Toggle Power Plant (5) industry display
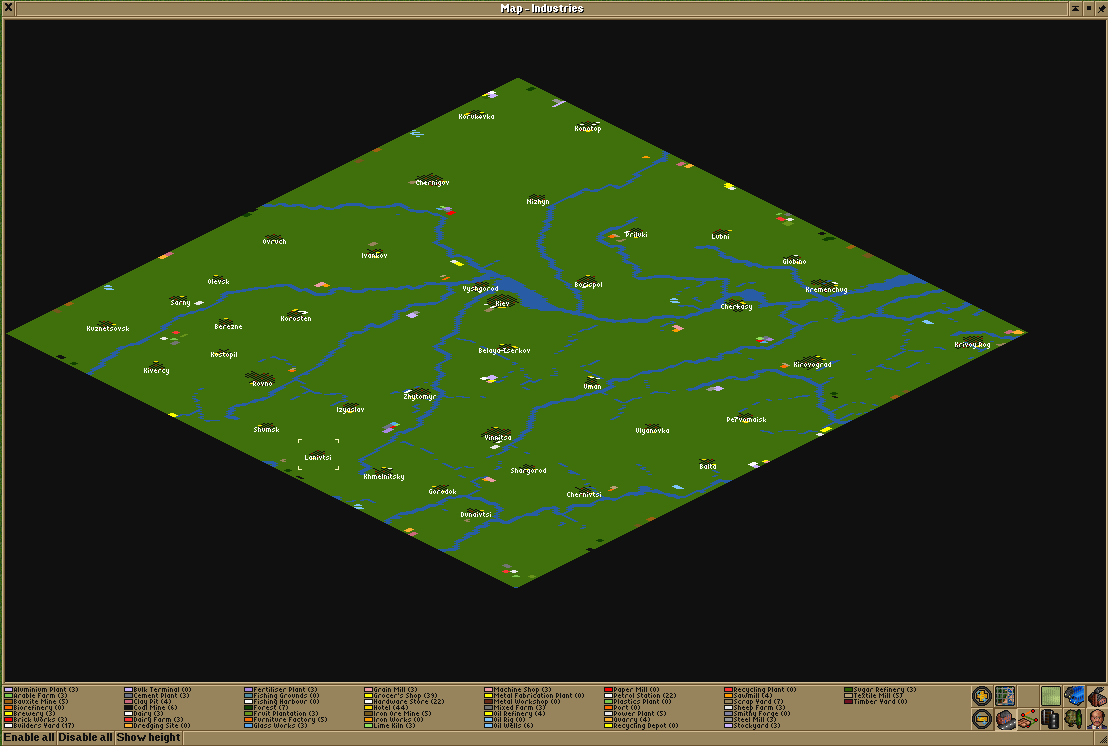1108x746 pixels. click(x=635, y=714)
